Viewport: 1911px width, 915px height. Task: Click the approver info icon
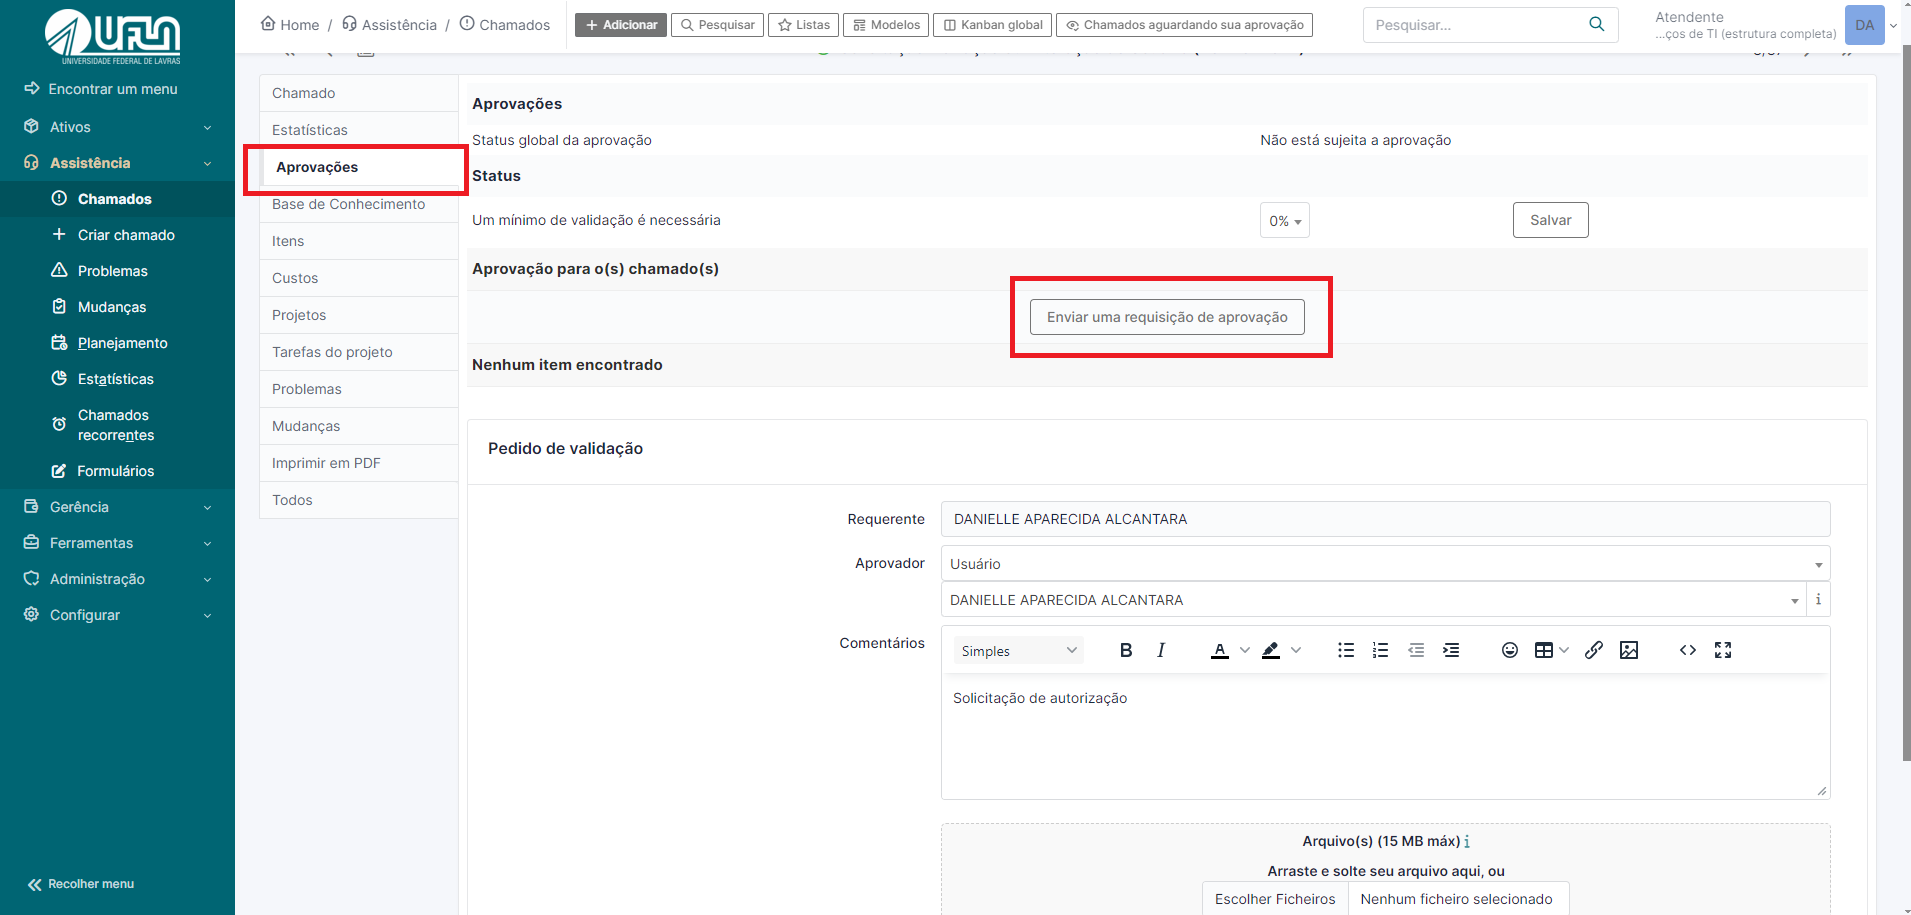[x=1818, y=599]
